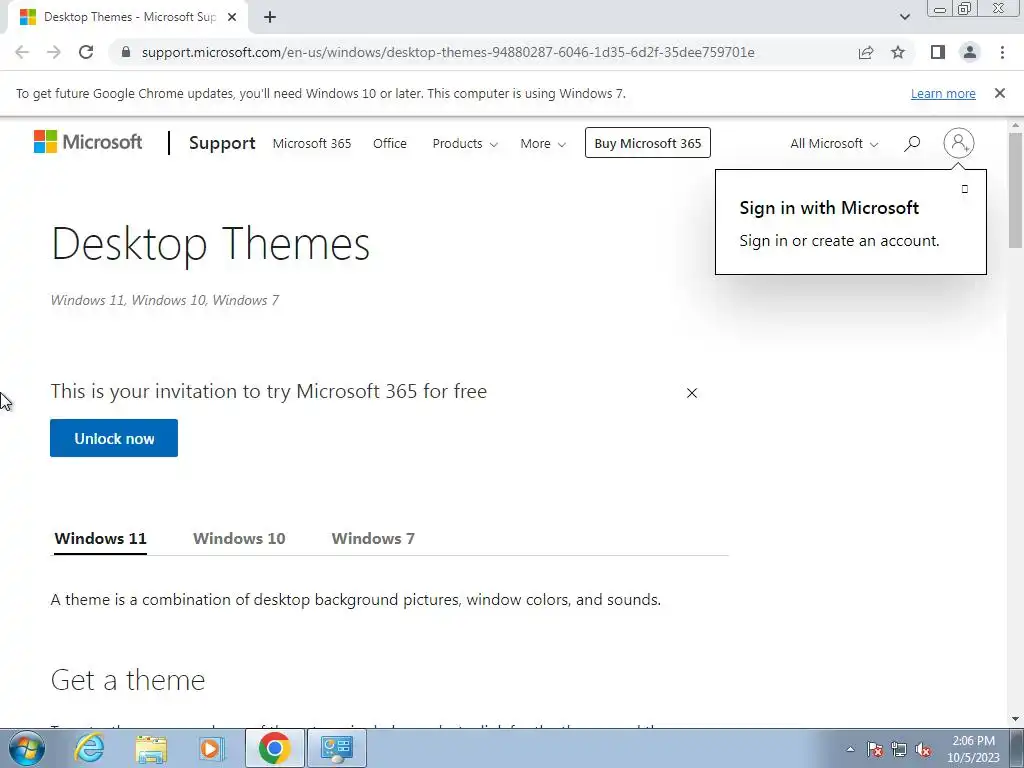Image resolution: width=1024 pixels, height=768 pixels.
Task: Expand All Microsoft dropdown
Action: 834,144
